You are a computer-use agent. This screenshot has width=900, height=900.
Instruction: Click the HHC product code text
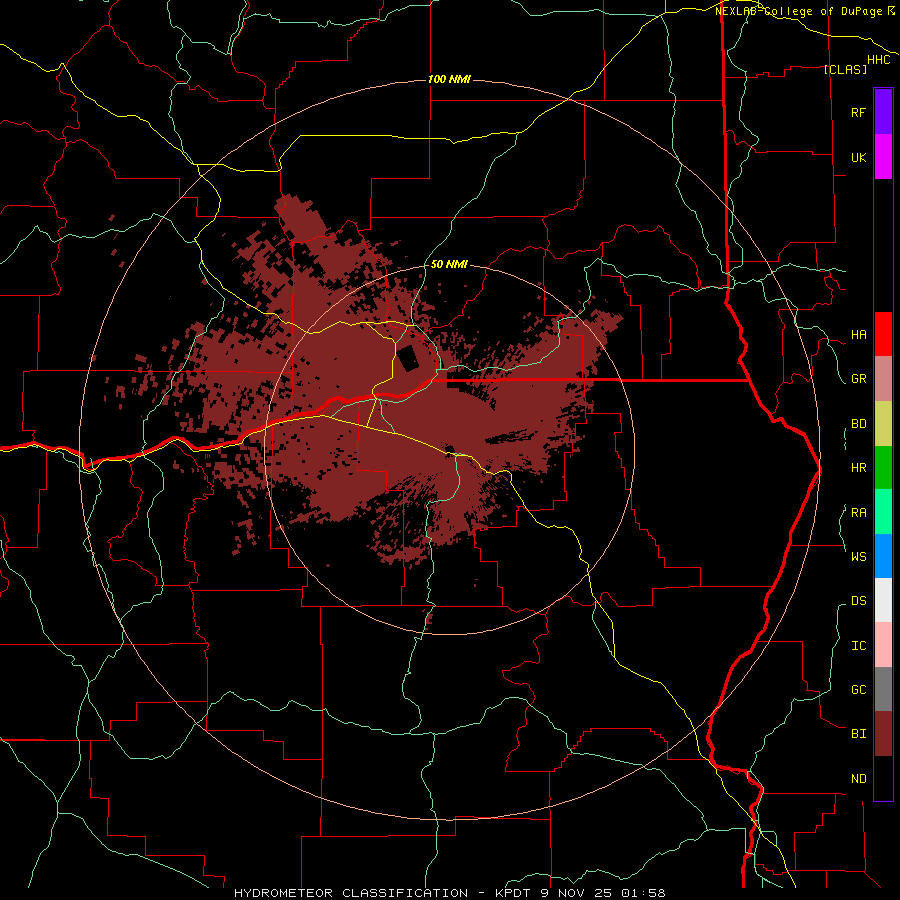click(x=878, y=60)
